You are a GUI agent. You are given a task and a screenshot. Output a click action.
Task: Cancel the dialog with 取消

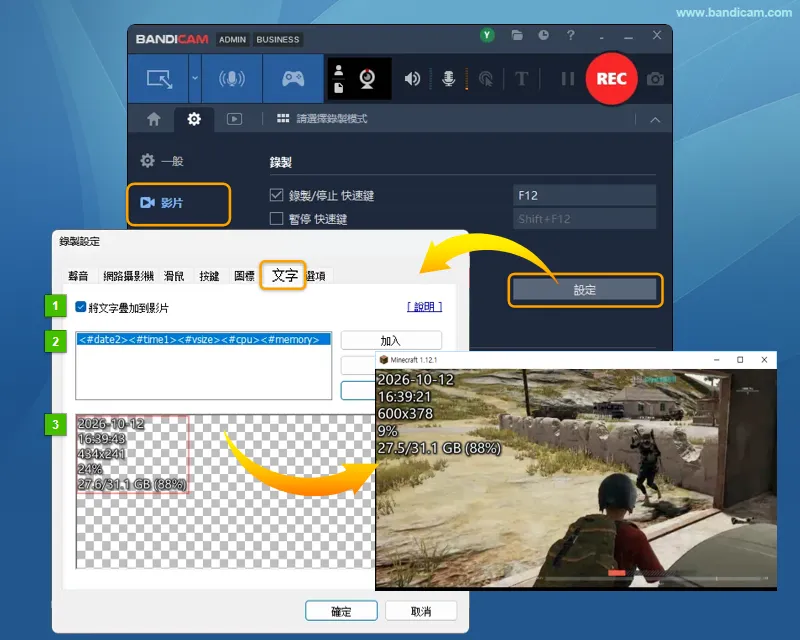coord(421,611)
